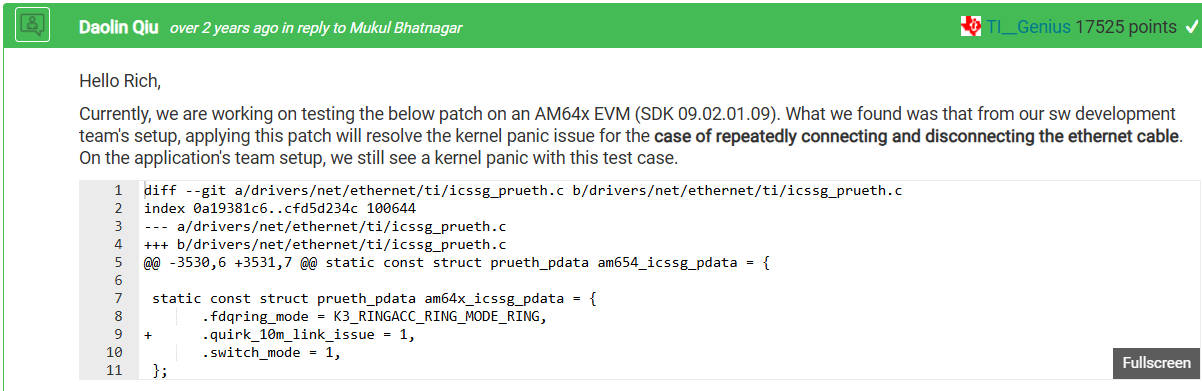The width and height of the screenshot is (1202, 391).
Task: Click the '.fdqring_mode' code line
Action: pos(375,316)
